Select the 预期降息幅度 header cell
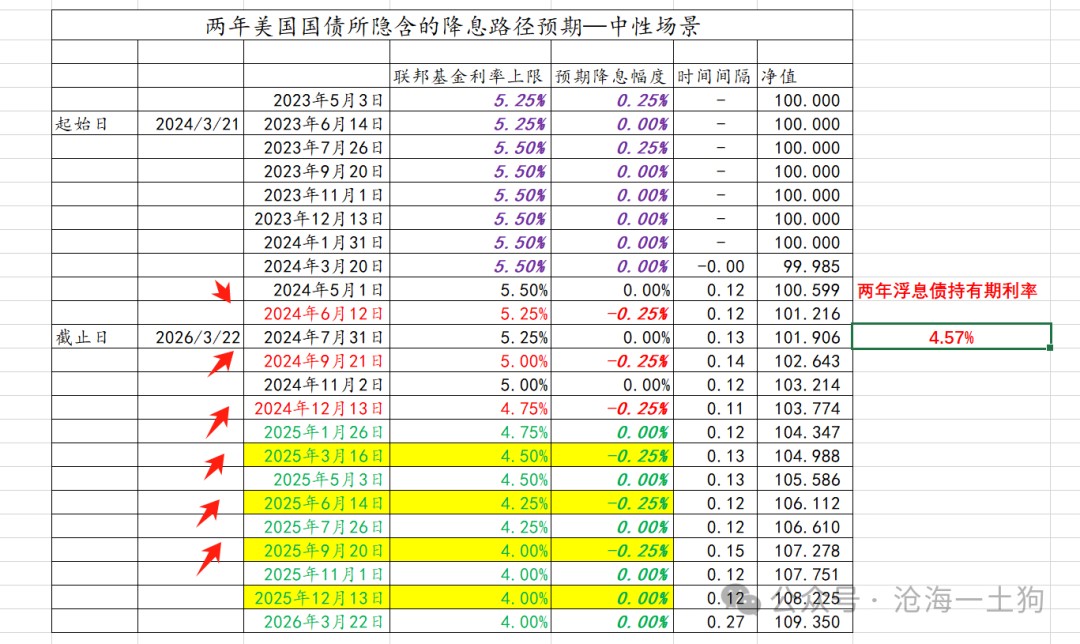1080x644 pixels. 612,76
